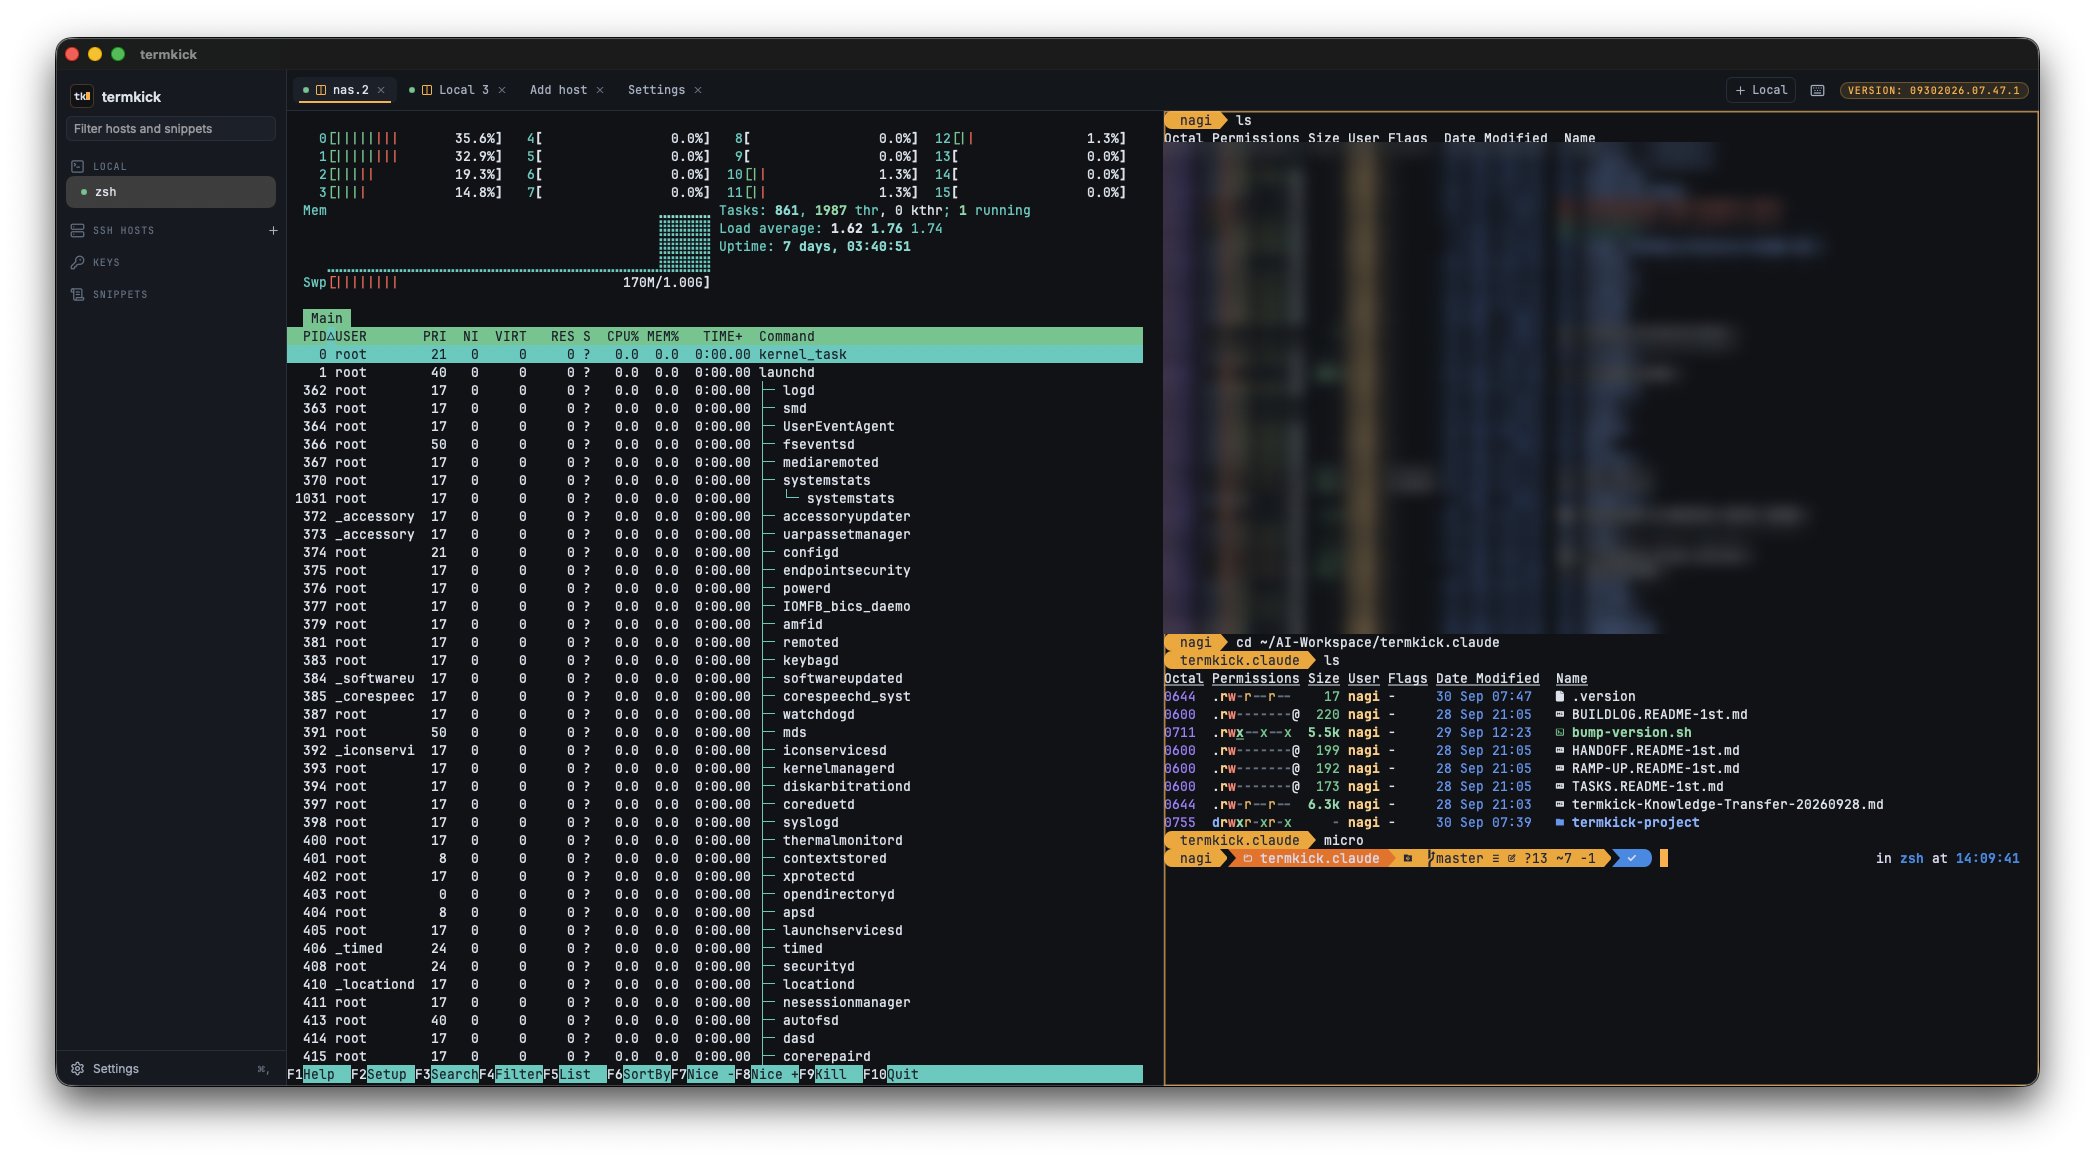Image resolution: width=2095 pixels, height=1160 pixels.
Task: Select the corerepaird process row
Action: click(x=715, y=1056)
